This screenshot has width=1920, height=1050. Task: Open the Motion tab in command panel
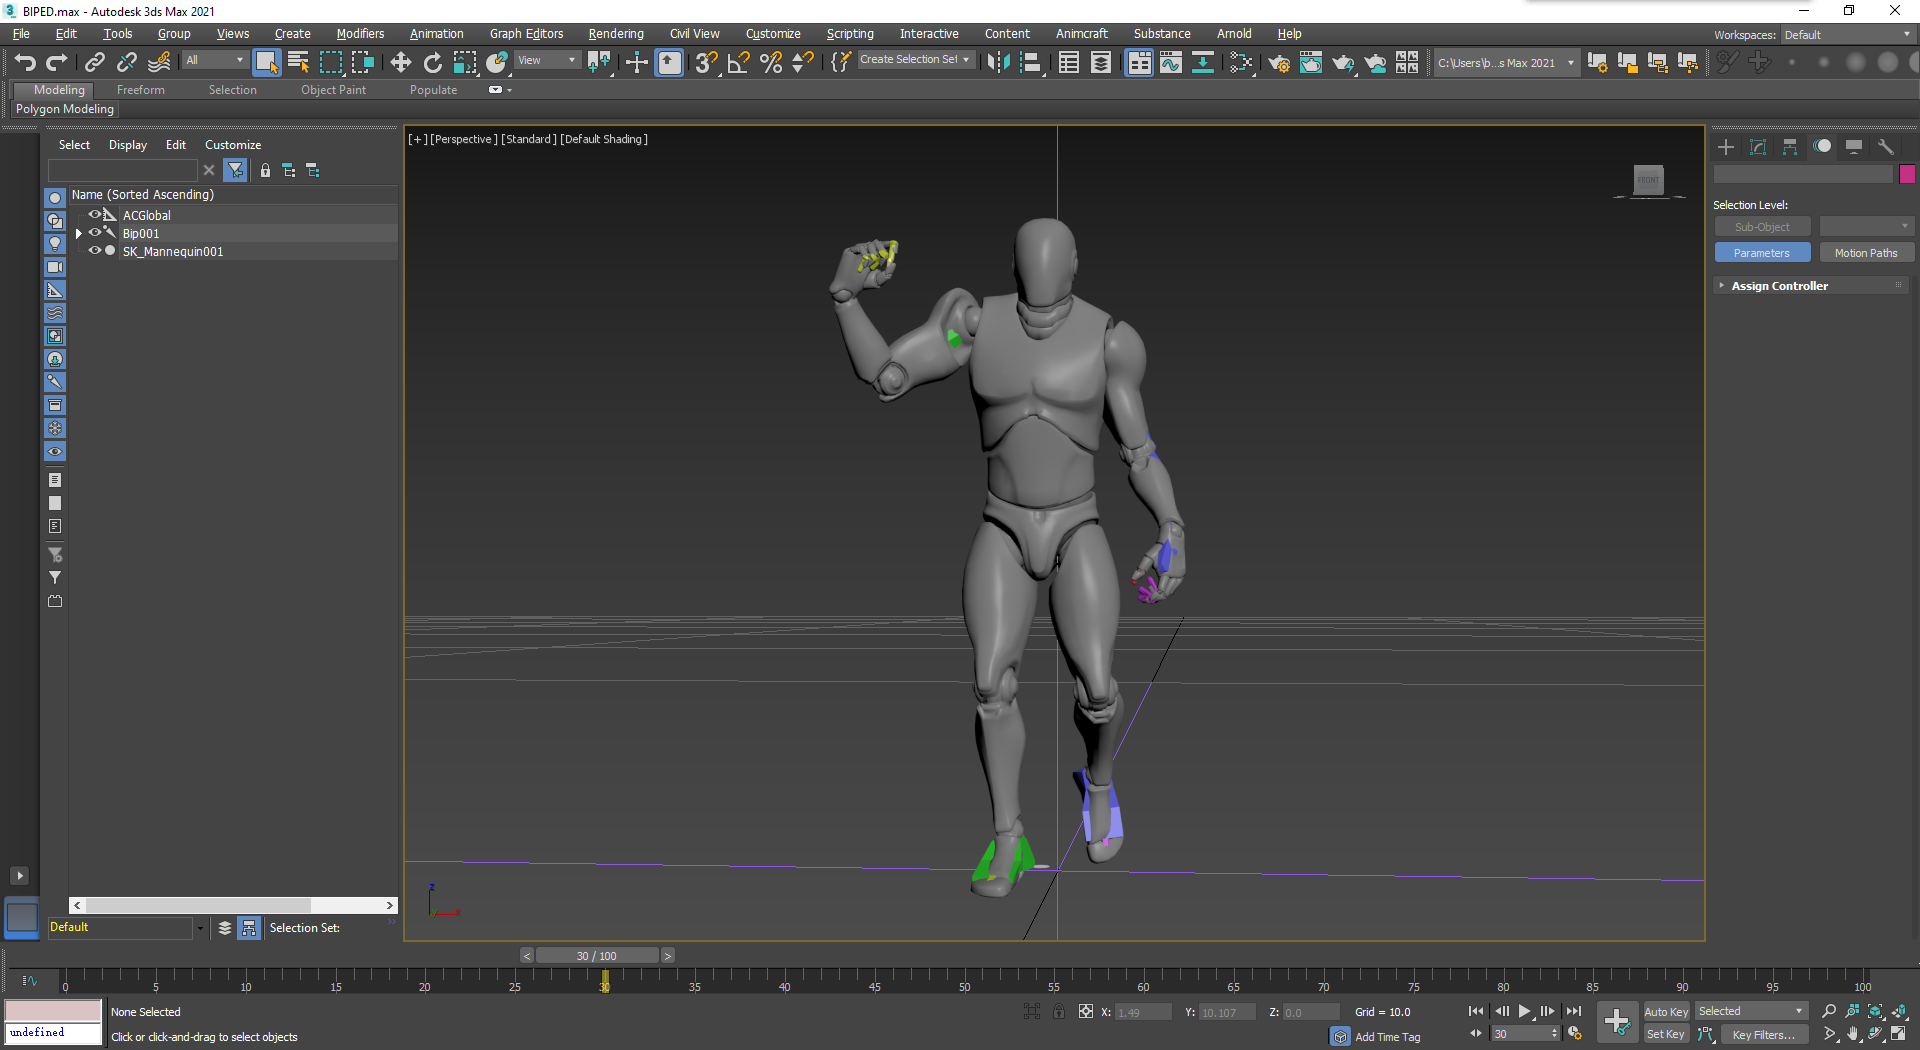pyautogui.click(x=1822, y=147)
